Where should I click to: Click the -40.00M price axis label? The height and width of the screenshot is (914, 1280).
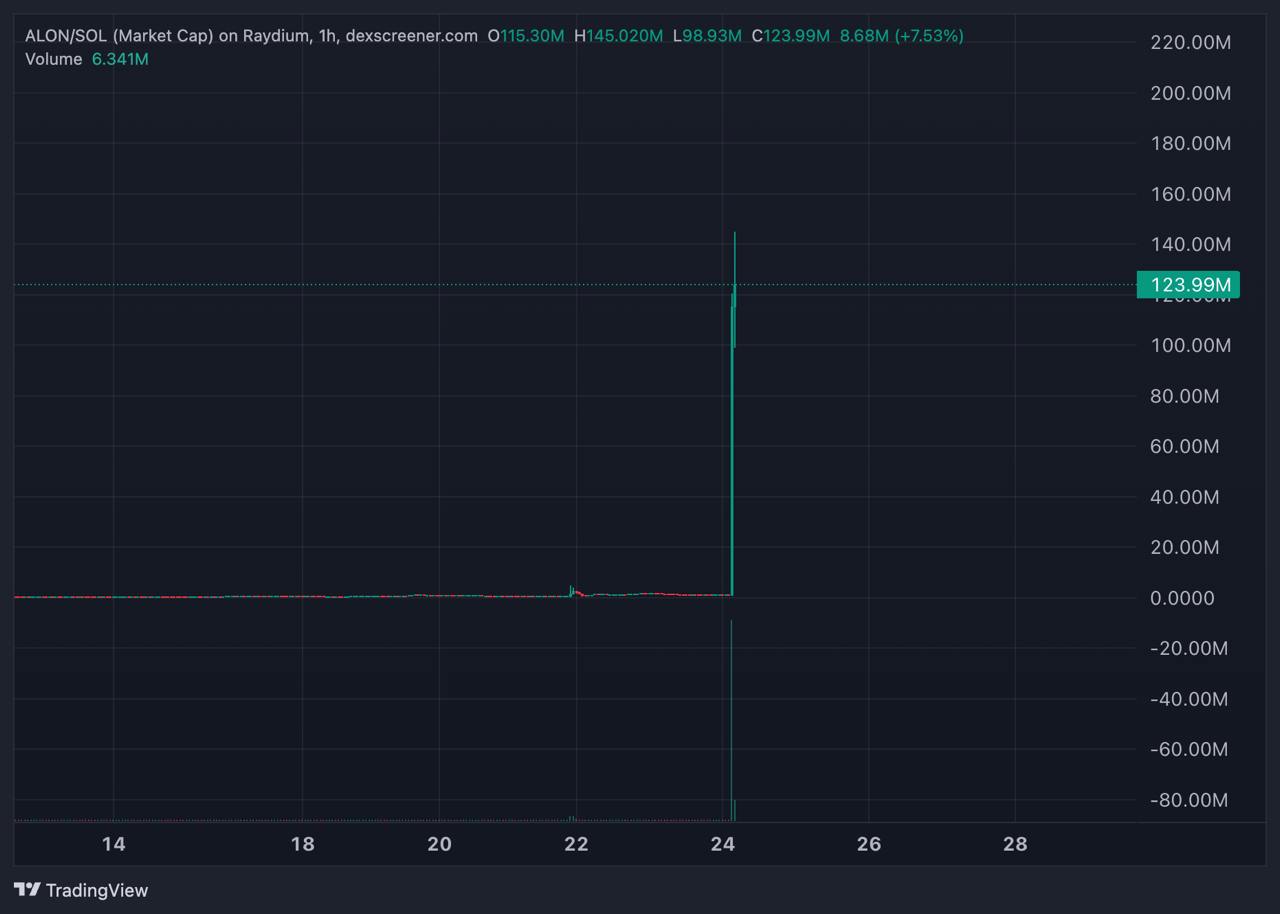coord(1189,699)
